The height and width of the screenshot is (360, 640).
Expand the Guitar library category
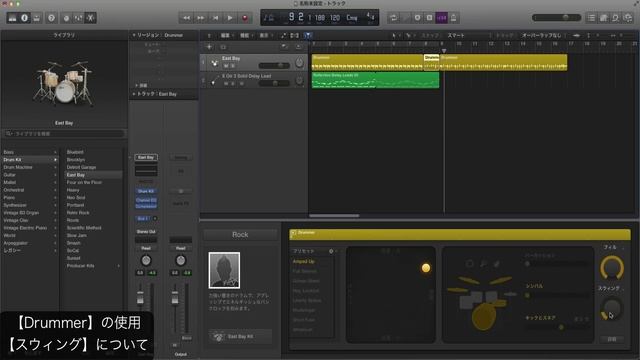pyautogui.click(x=29, y=175)
